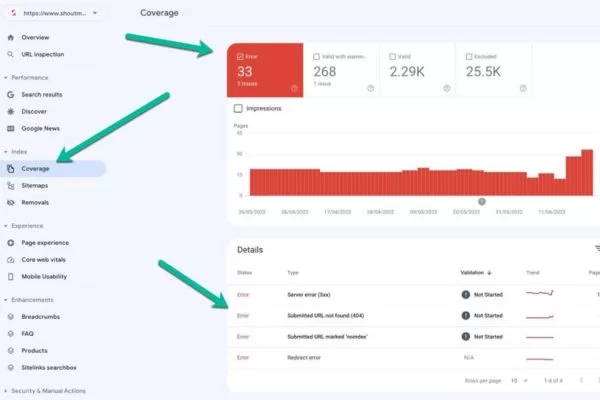Click the Core web vitals gauge icon

click(11, 260)
